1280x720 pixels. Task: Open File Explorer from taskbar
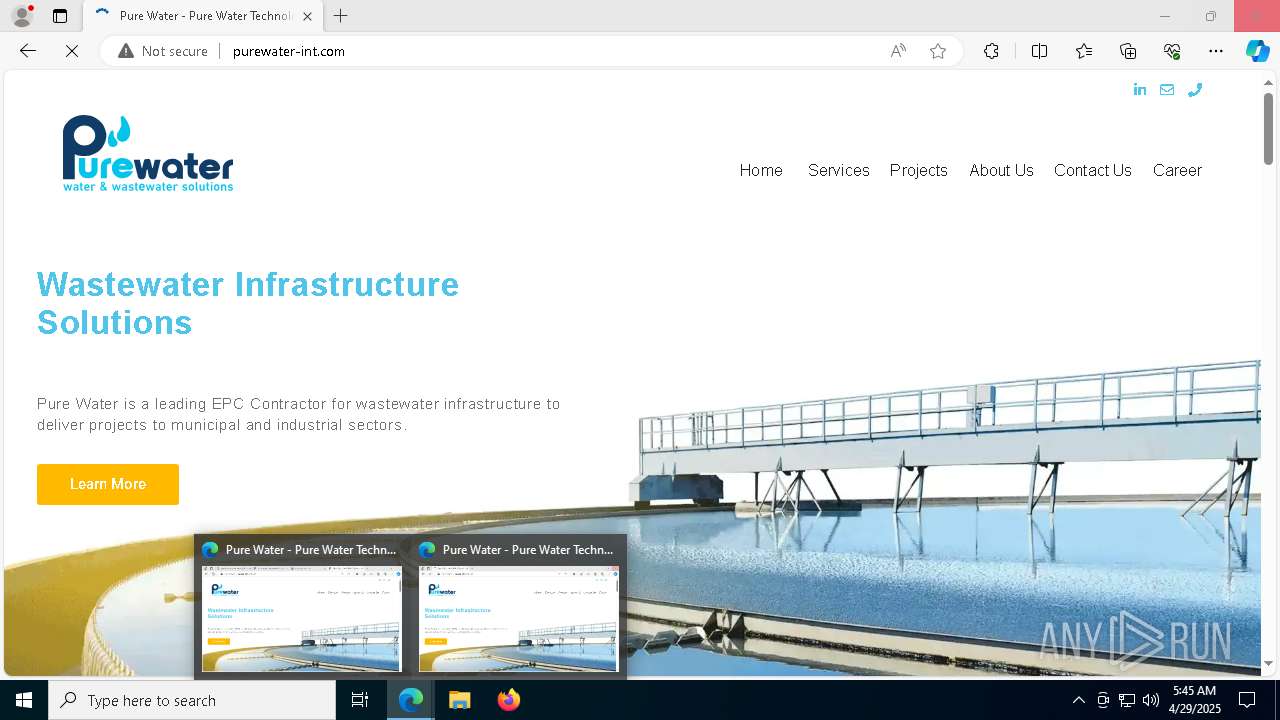click(460, 700)
